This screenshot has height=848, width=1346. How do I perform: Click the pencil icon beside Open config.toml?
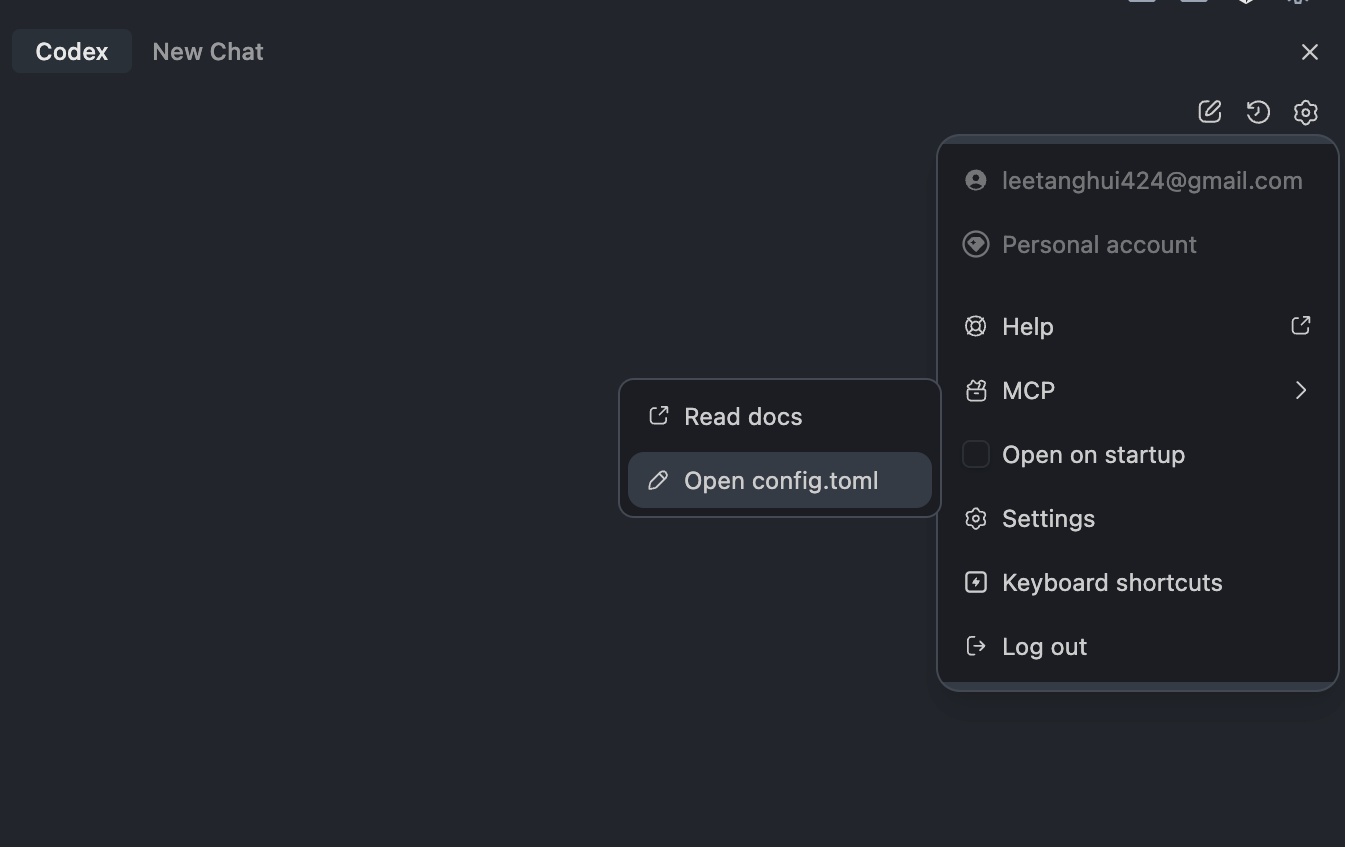coord(658,481)
